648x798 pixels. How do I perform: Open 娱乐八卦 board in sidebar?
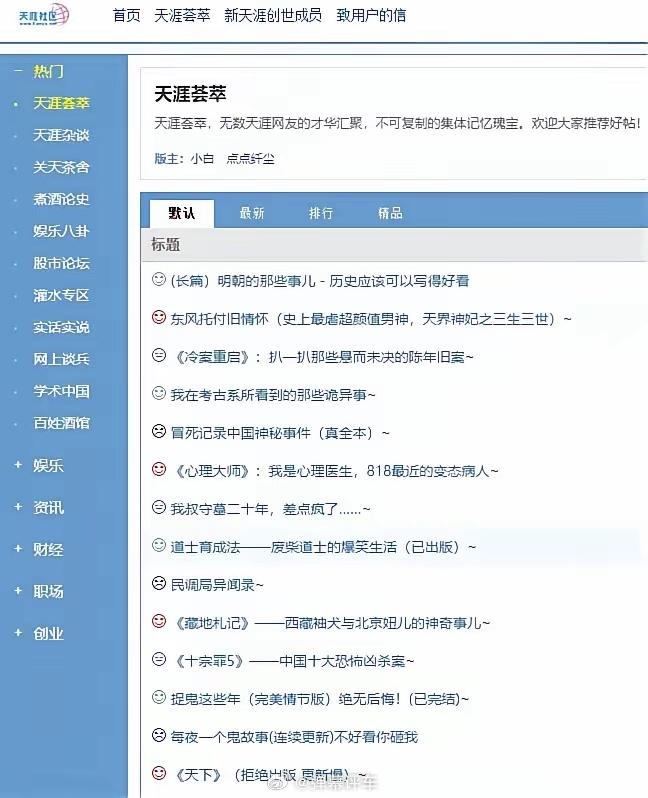[62, 232]
